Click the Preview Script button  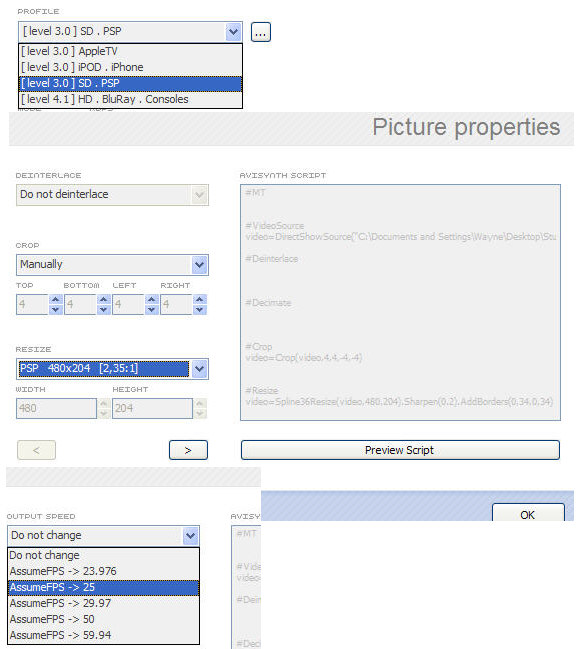[400, 450]
